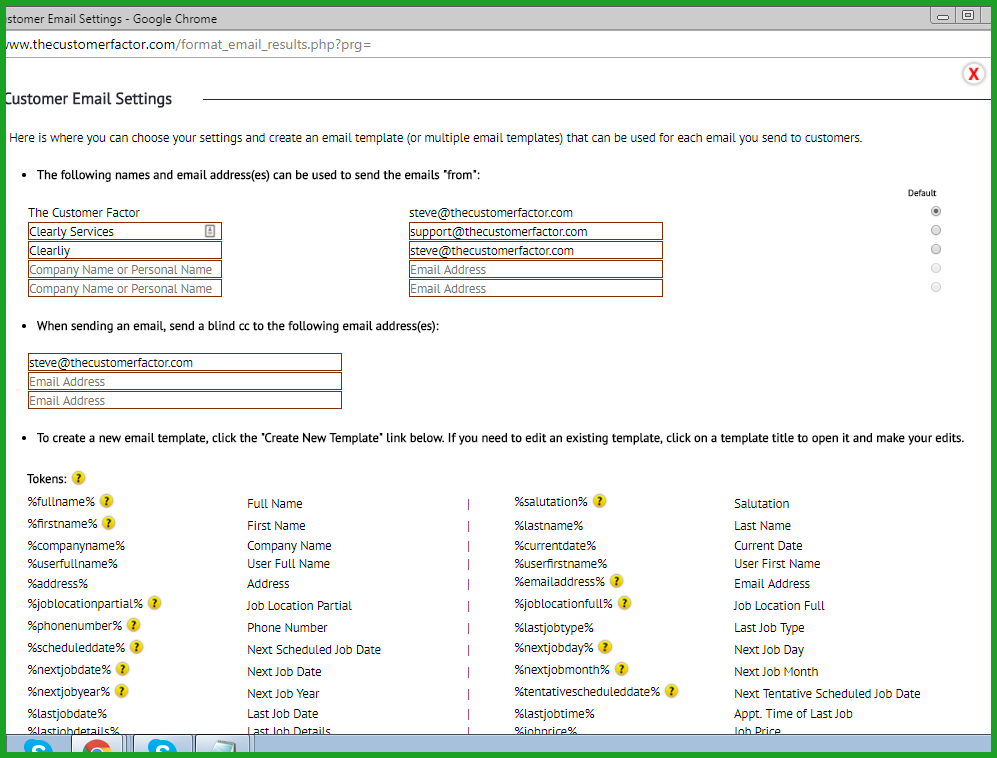This screenshot has height=758, width=997.
Task: Open the help icon beside the Tokens label
Action: (x=78, y=478)
